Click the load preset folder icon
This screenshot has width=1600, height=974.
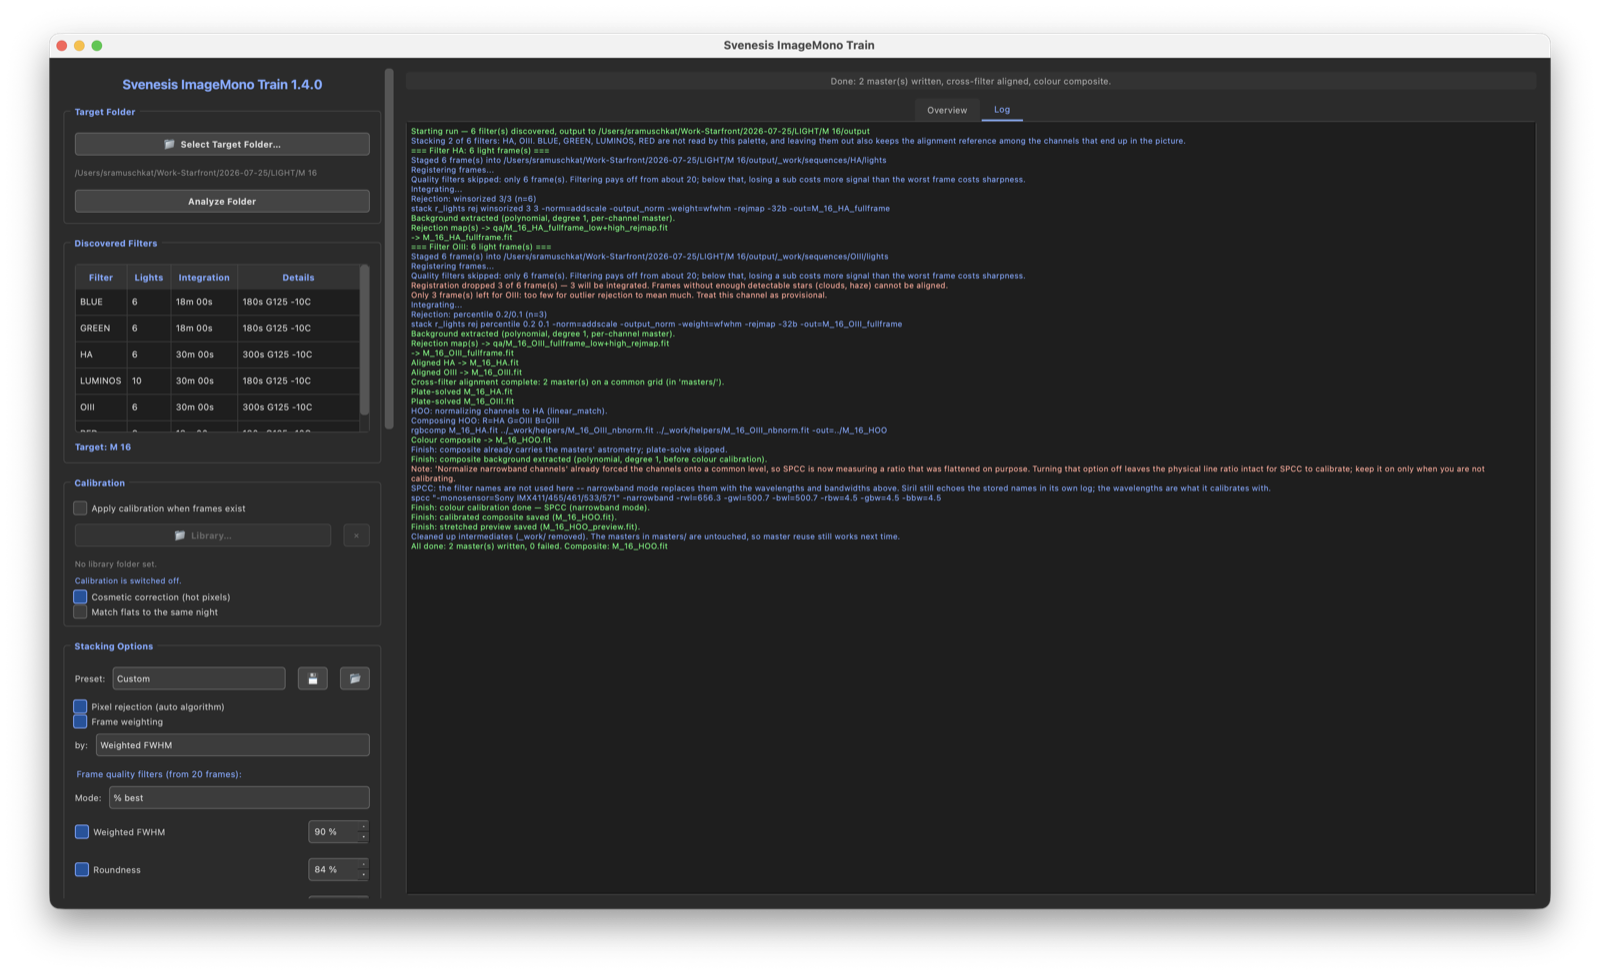coord(355,679)
